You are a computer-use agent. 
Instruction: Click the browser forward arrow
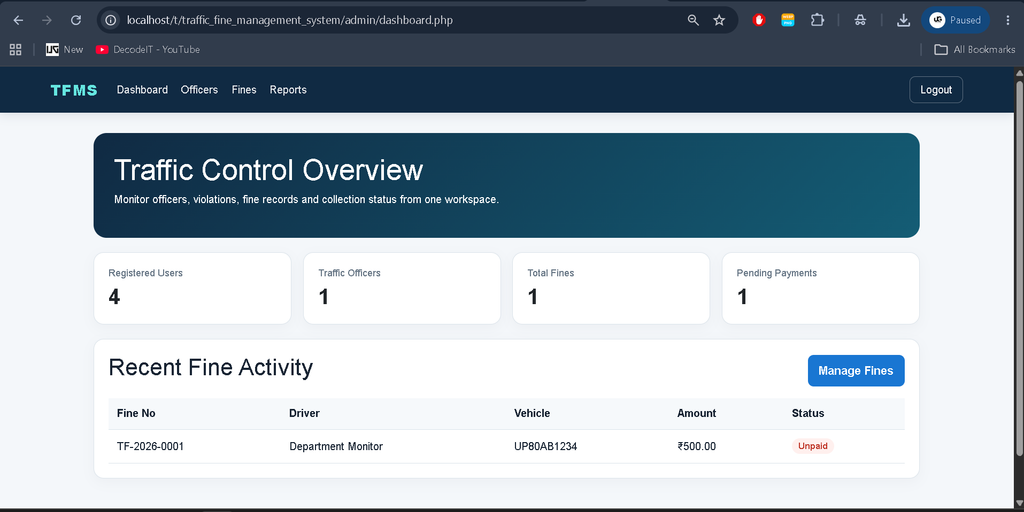click(47, 20)
